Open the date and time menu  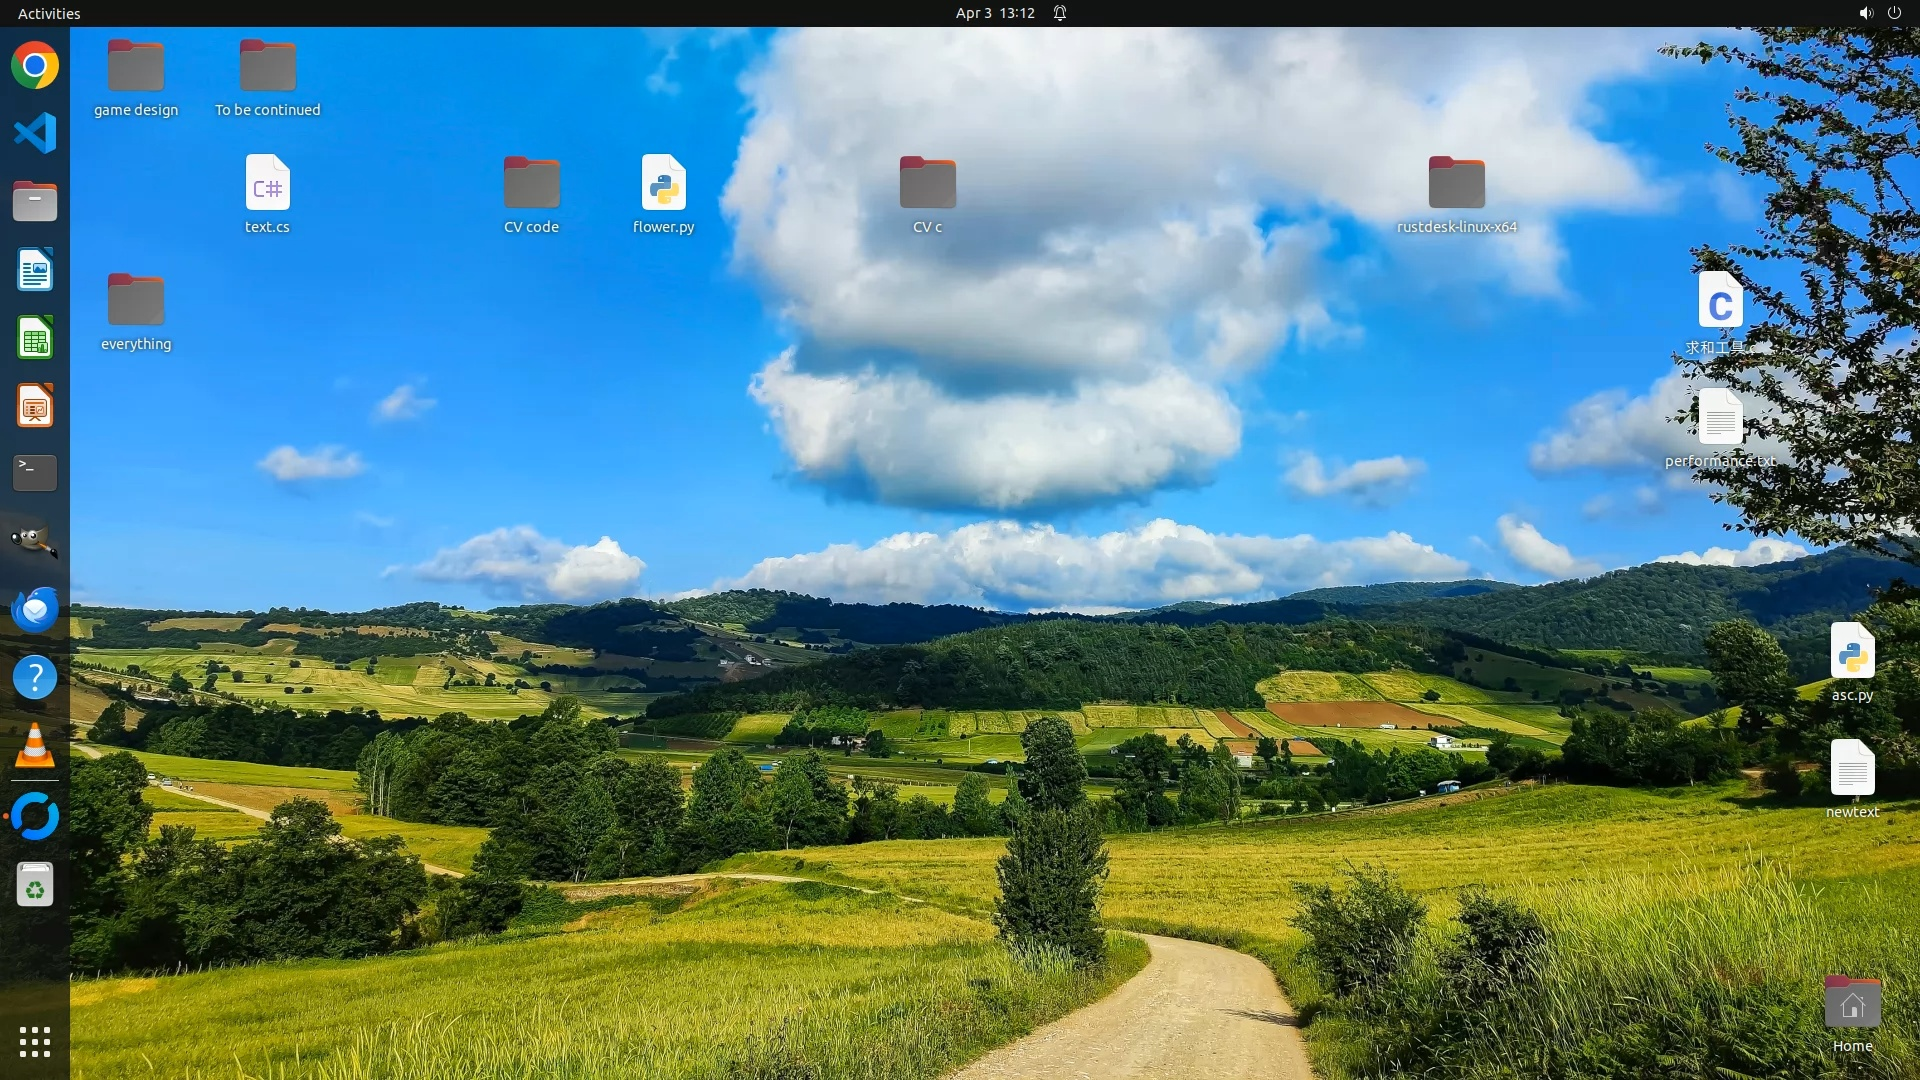click(x=994, y=13)
